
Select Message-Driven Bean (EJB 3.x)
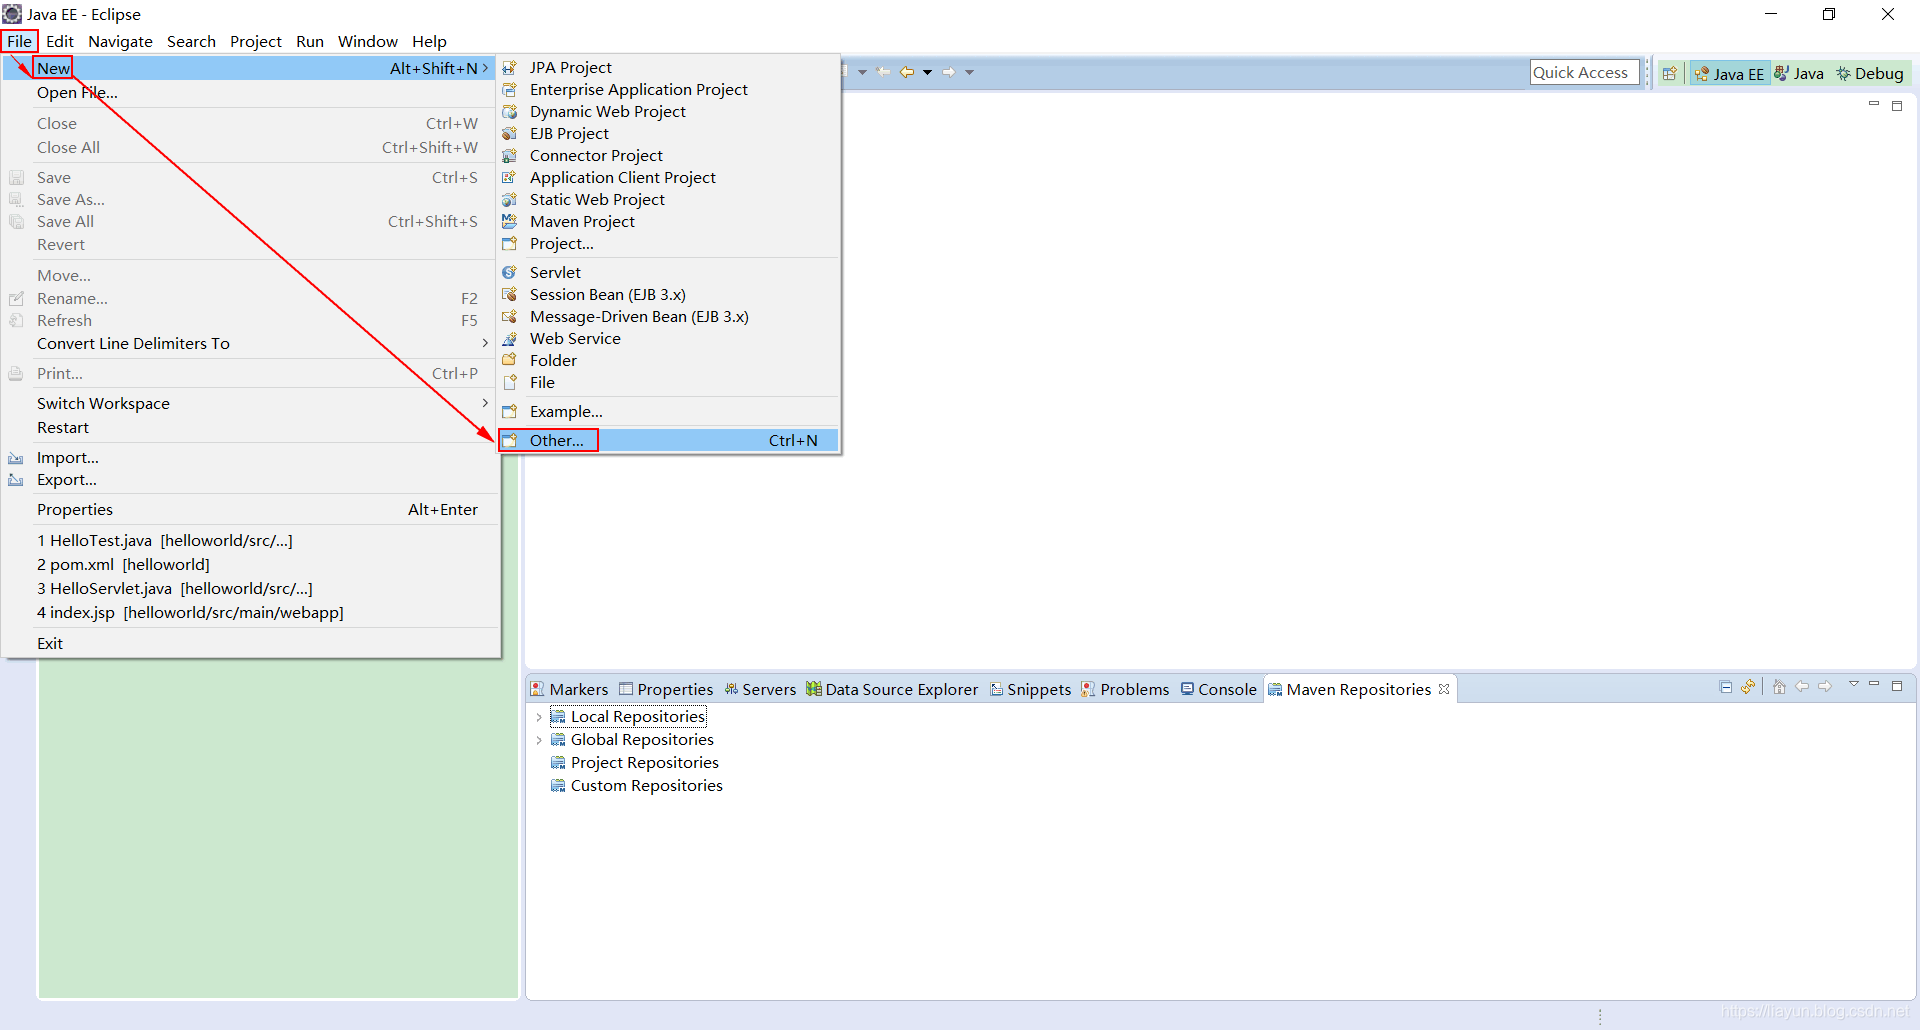(x=668, y=316)
